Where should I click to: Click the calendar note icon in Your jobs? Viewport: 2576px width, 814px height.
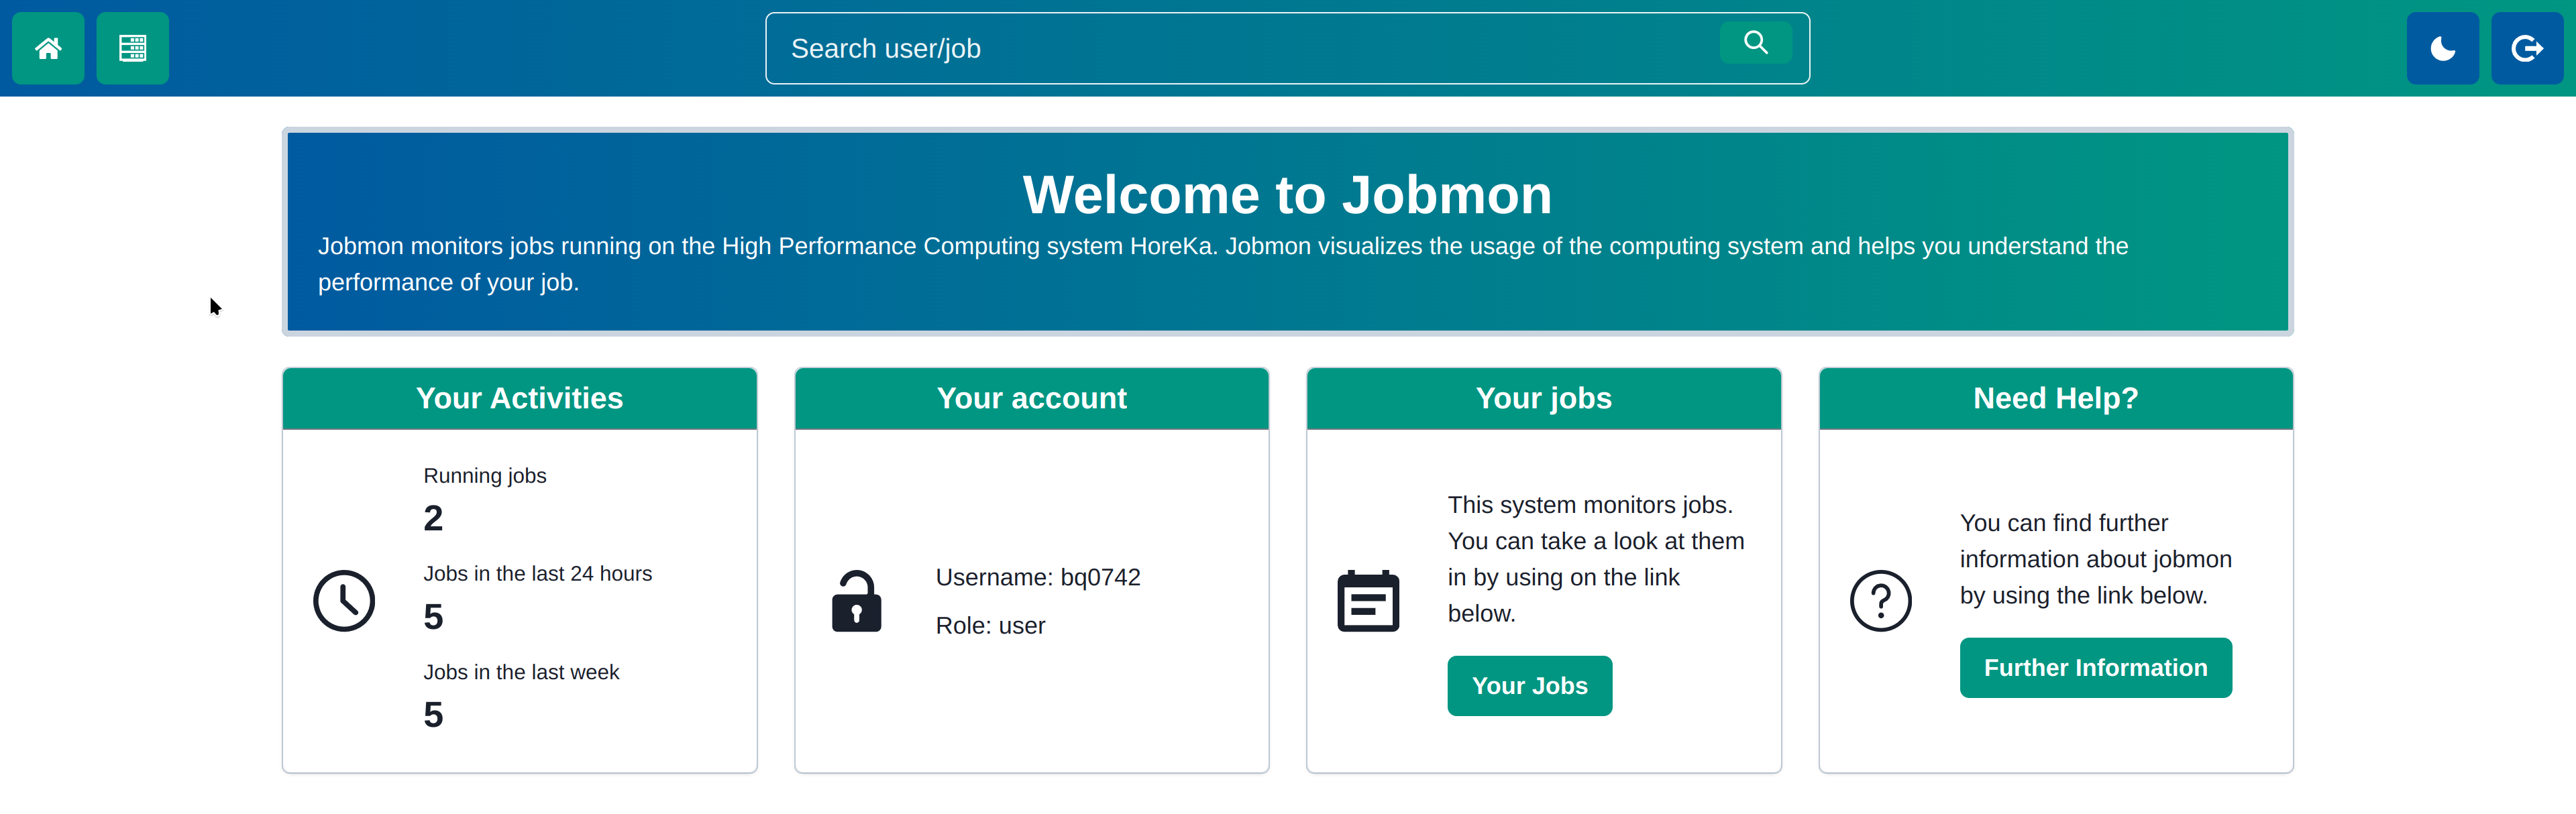[x=1368, y=601]
